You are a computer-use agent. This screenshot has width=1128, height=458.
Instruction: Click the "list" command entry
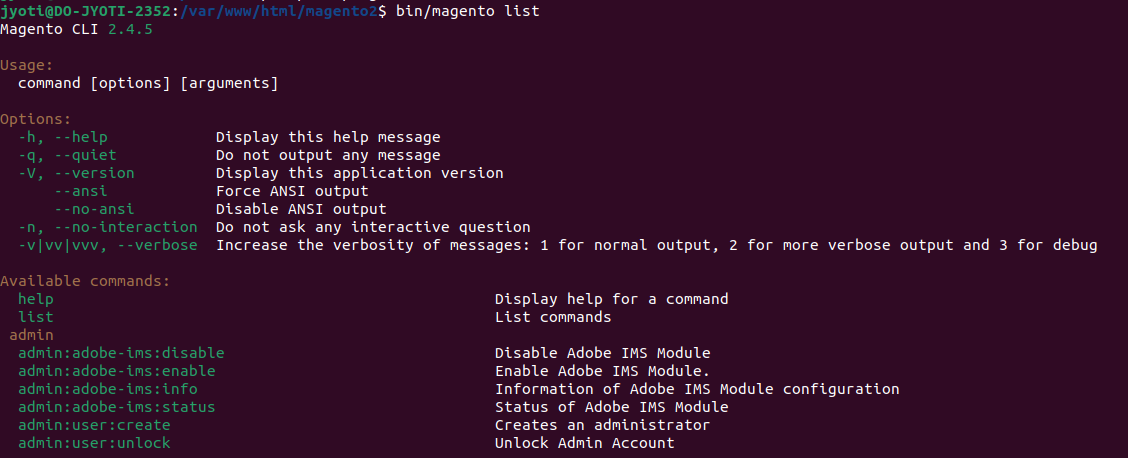pyautogui.click(x=35, y=317)
